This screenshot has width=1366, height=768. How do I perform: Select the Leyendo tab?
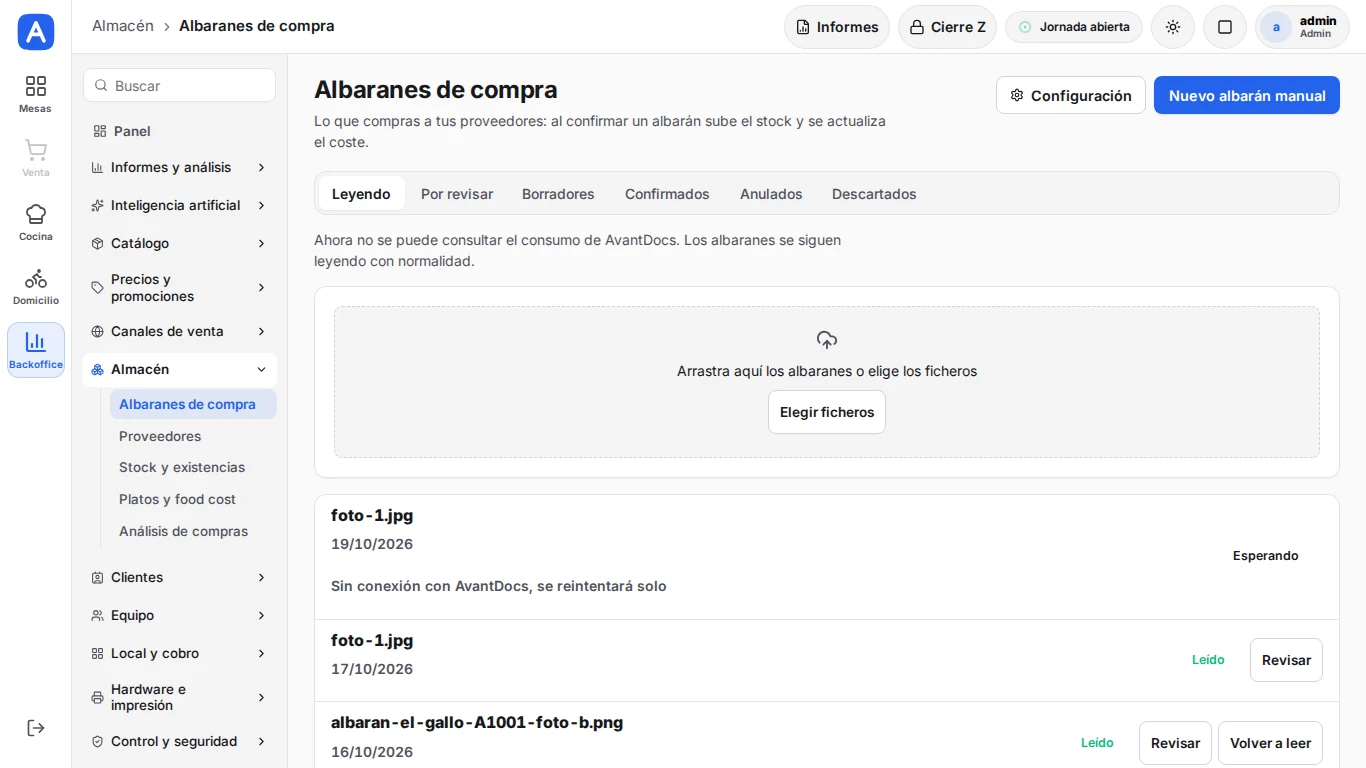361,194
